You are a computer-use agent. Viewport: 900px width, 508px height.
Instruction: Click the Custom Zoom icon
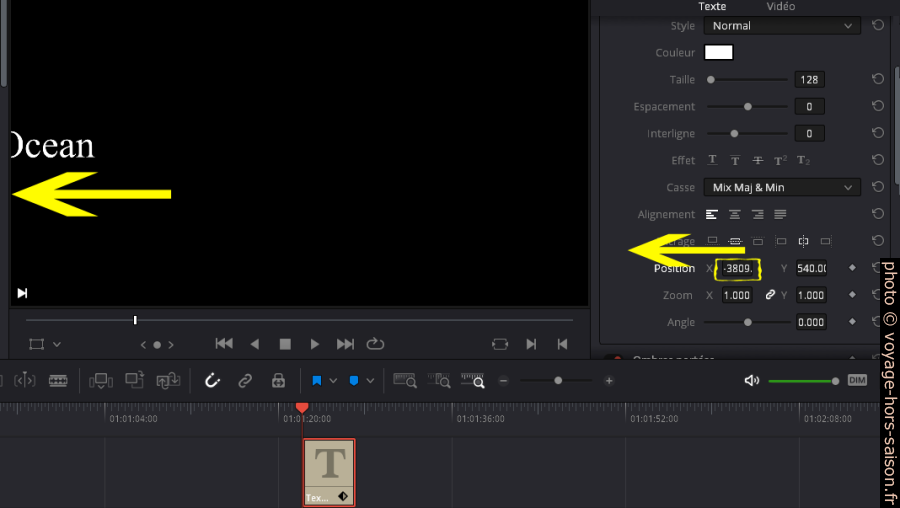point(473,381)
